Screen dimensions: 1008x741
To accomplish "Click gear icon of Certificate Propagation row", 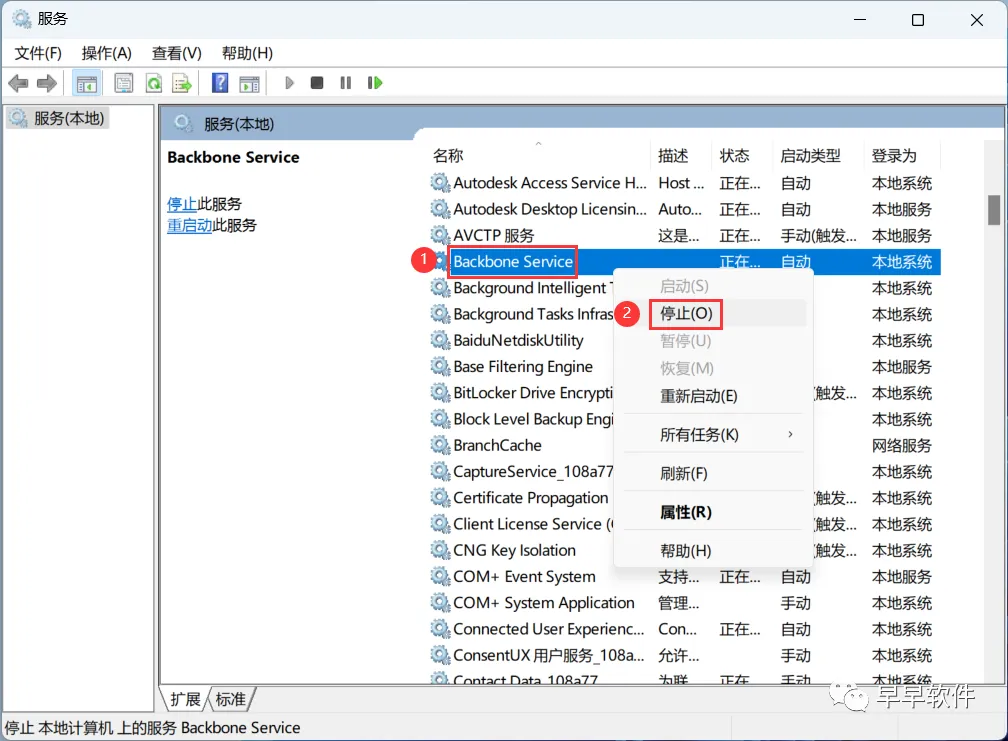I will click(440, 497).
